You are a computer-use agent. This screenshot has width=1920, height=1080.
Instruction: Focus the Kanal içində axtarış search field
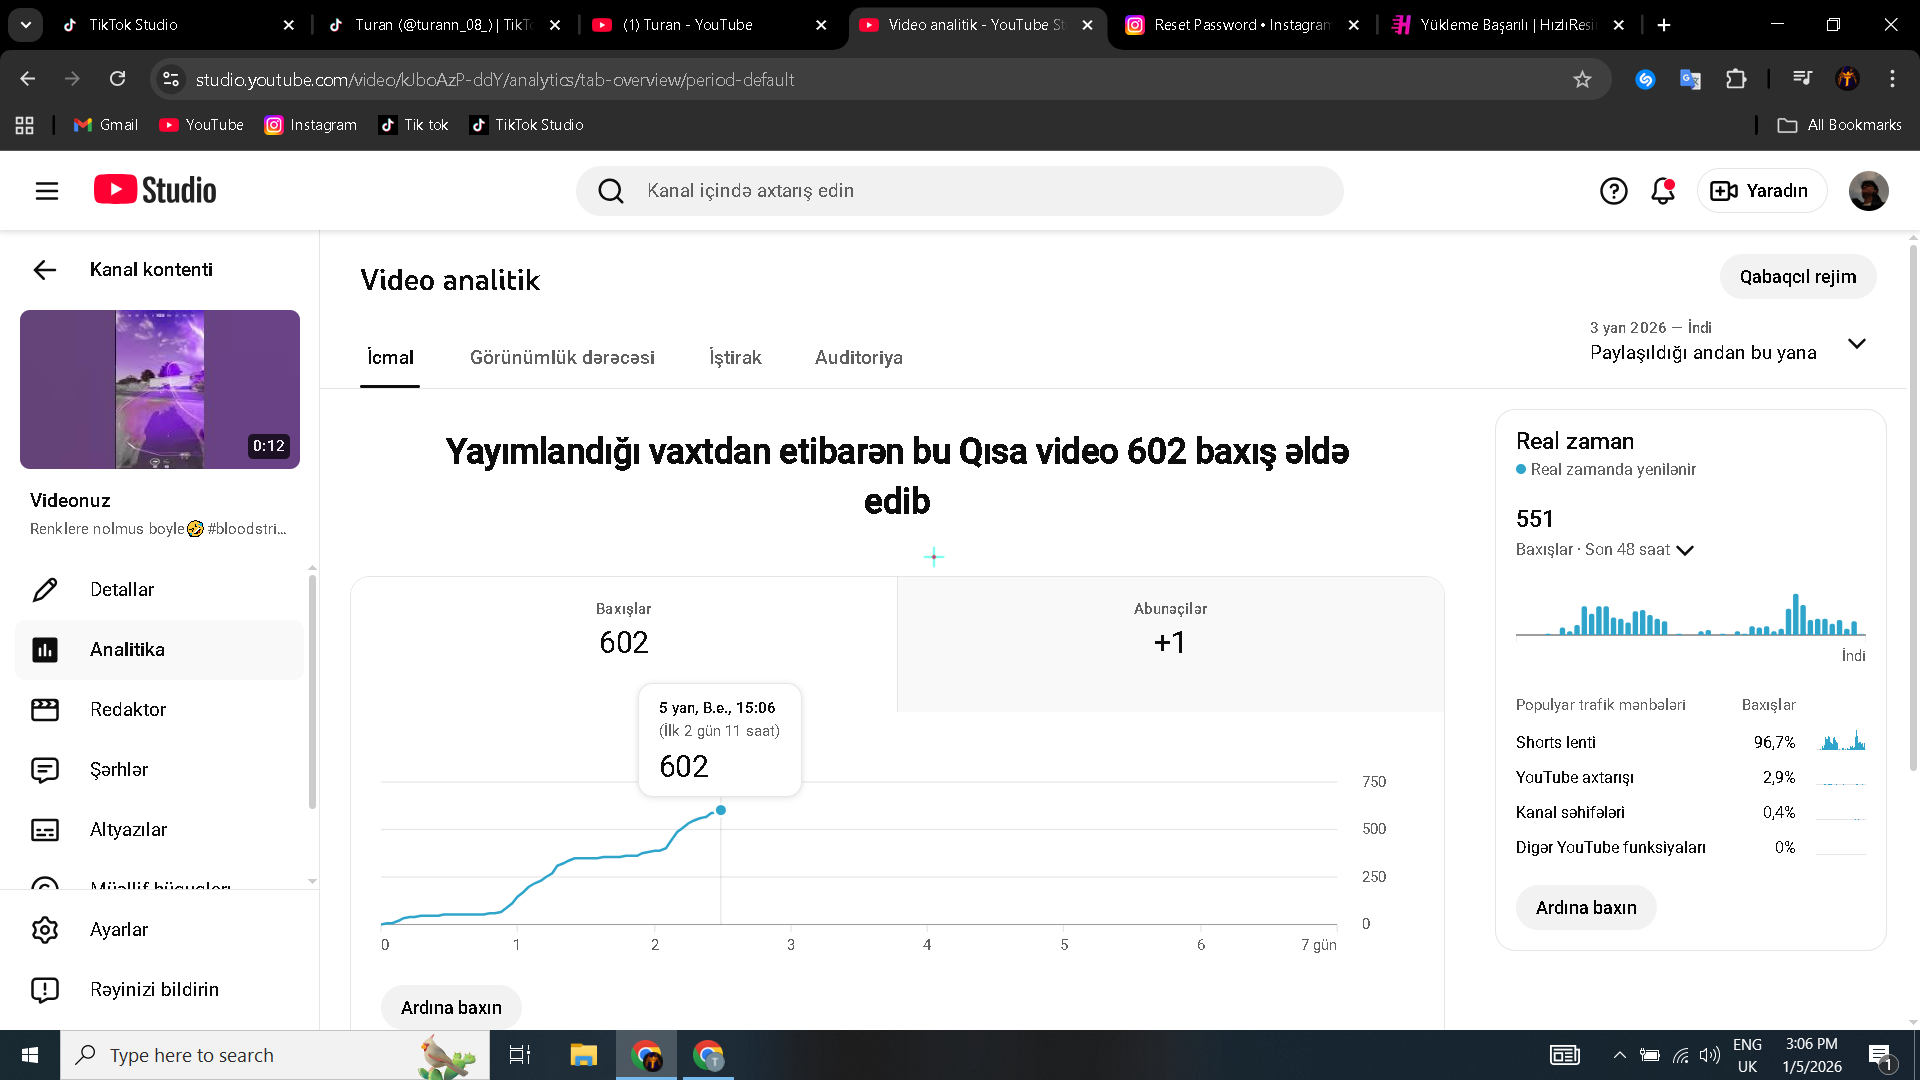pos(959,191)
